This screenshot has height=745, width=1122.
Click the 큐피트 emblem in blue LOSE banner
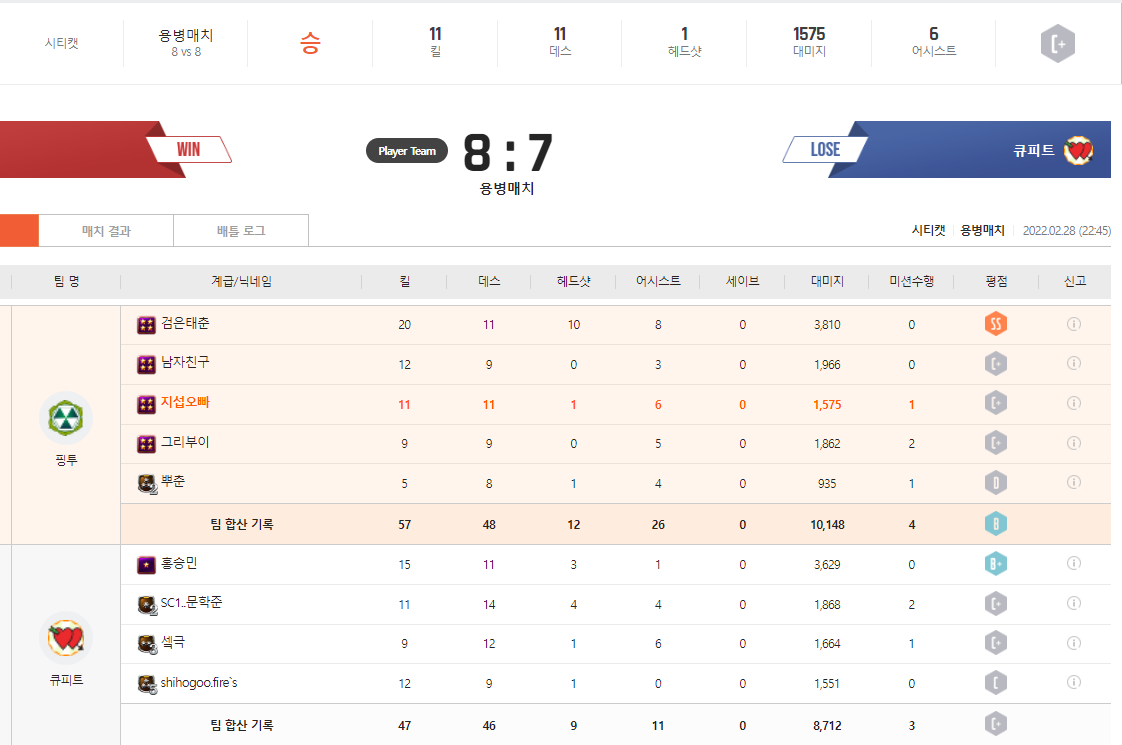point(1078,150)
